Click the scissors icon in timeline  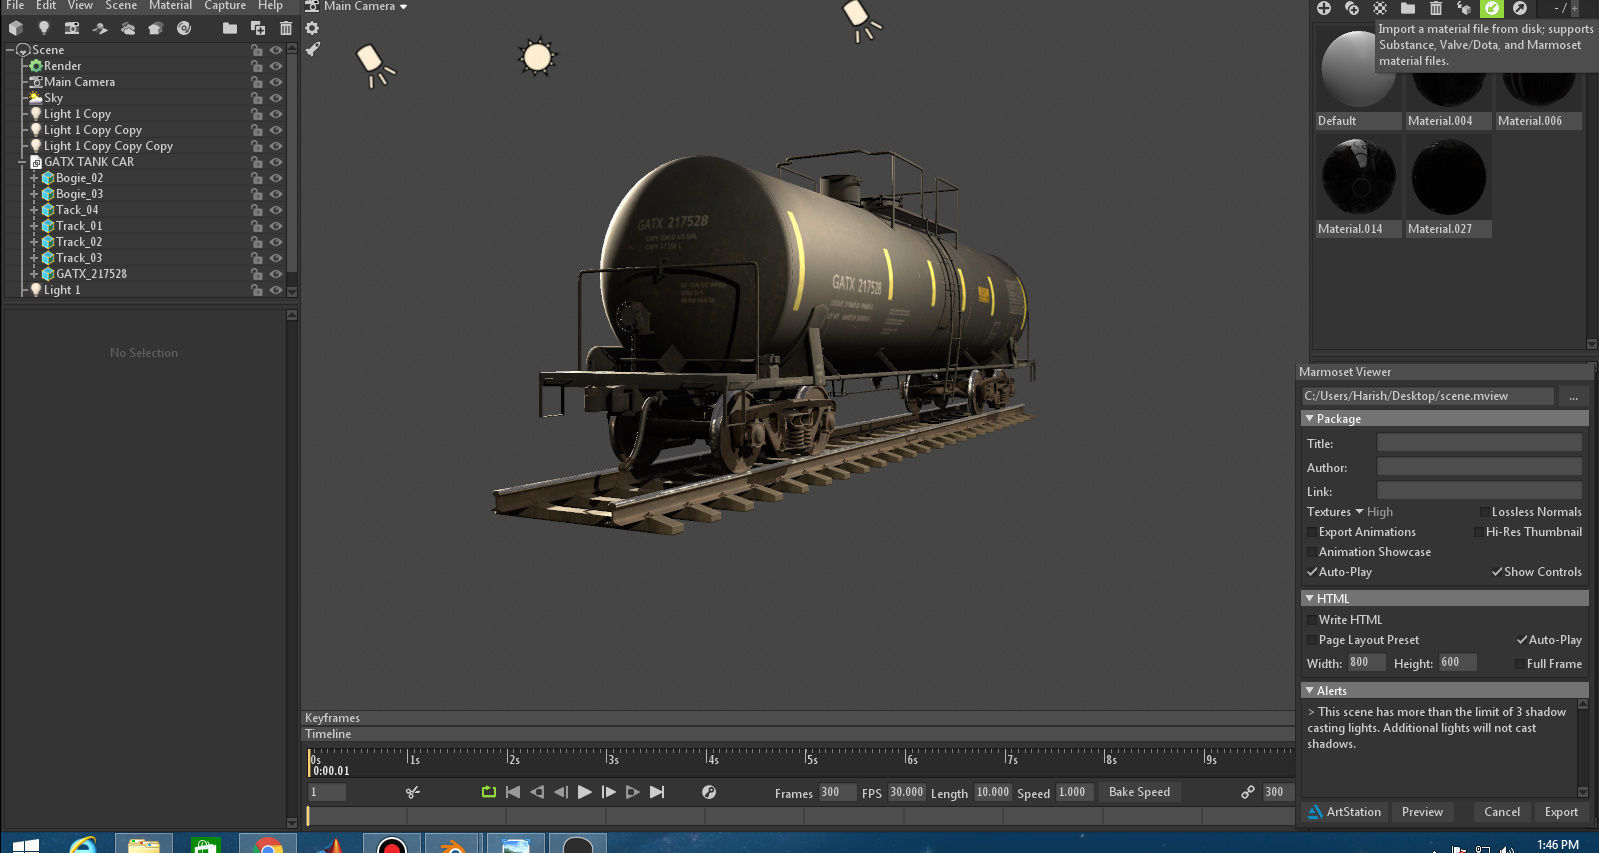(x=413, y=792)
